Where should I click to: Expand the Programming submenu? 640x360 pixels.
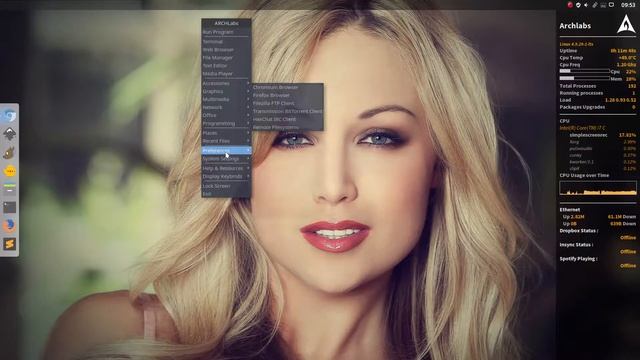[x=226, y=123]
